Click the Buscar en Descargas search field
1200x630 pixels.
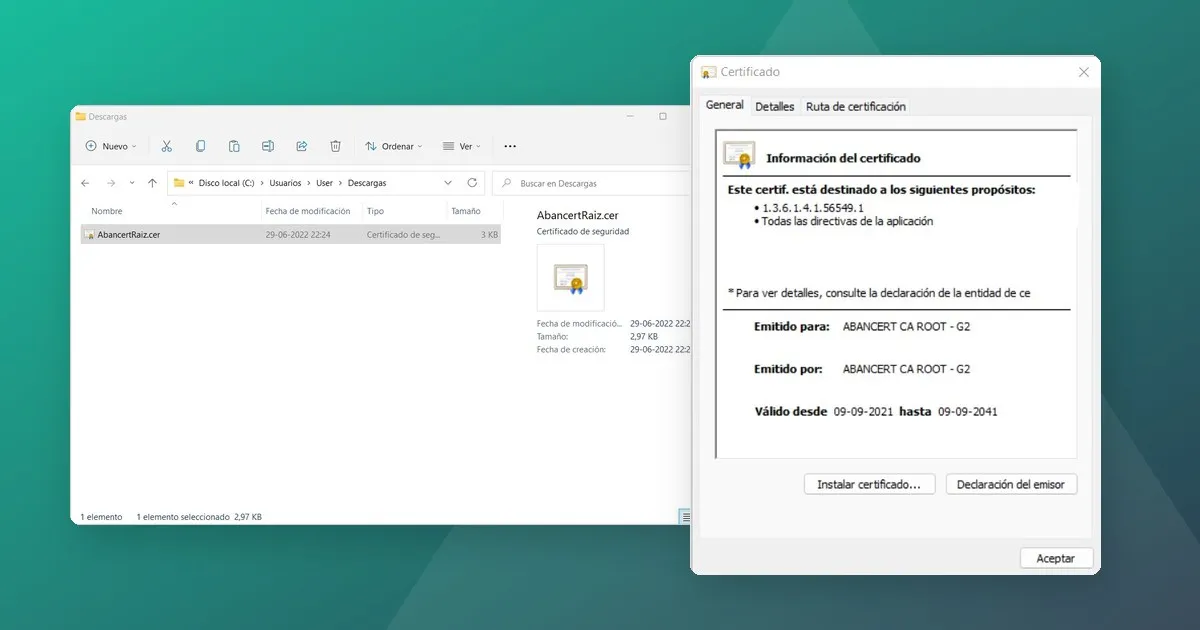tap(592, 183)
